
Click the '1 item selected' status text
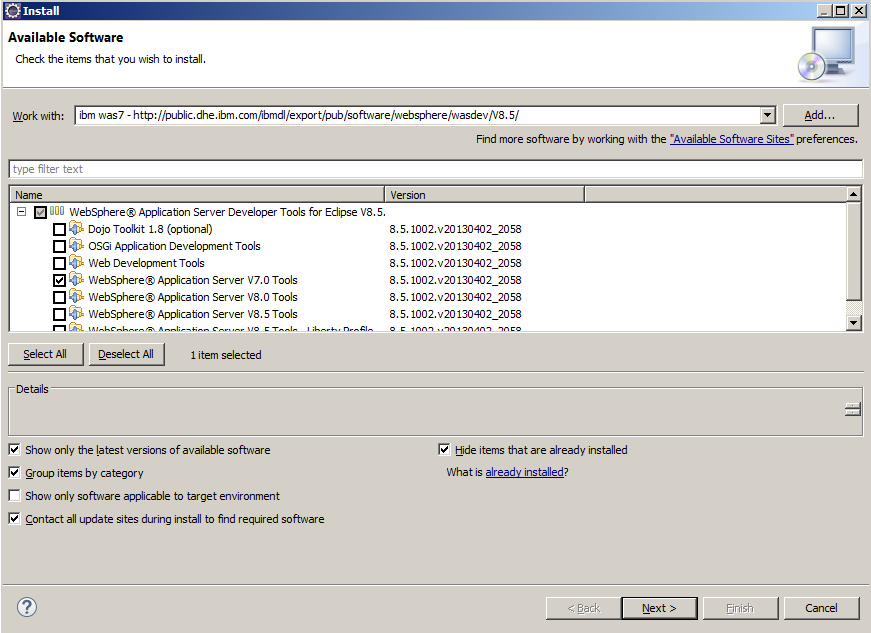(x=226, y=355)
